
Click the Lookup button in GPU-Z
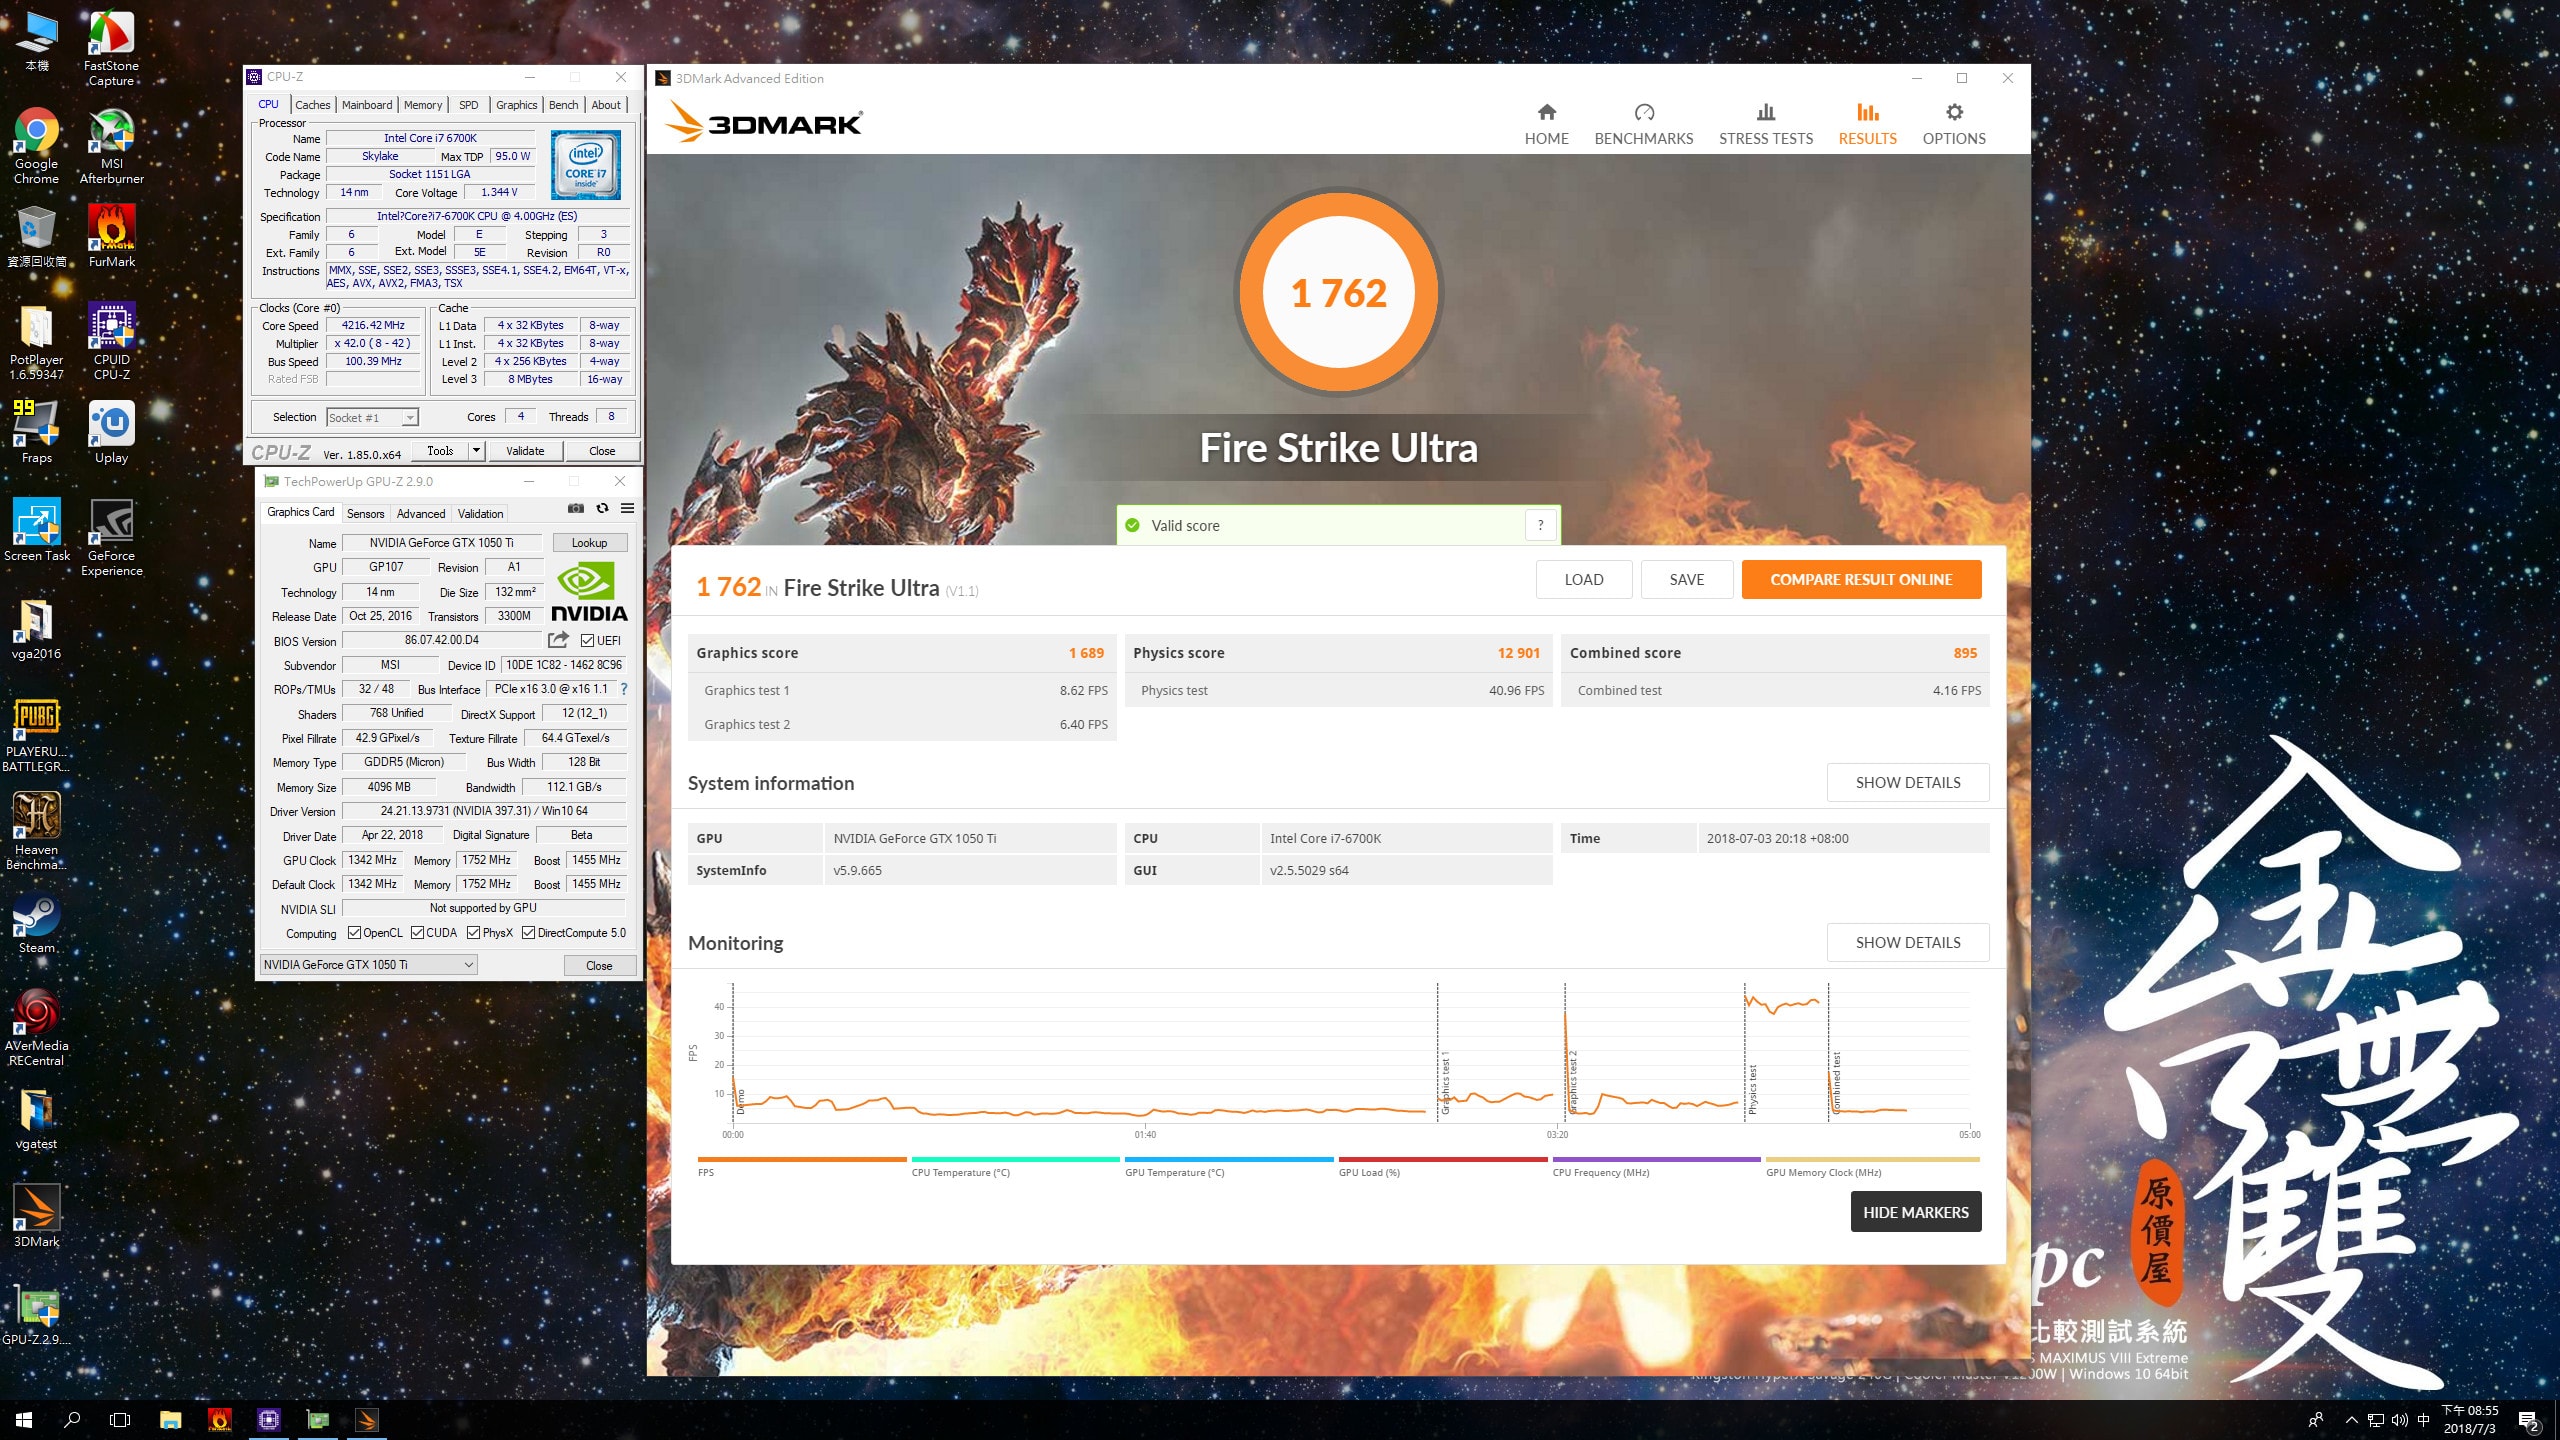(x=589, y=543)
